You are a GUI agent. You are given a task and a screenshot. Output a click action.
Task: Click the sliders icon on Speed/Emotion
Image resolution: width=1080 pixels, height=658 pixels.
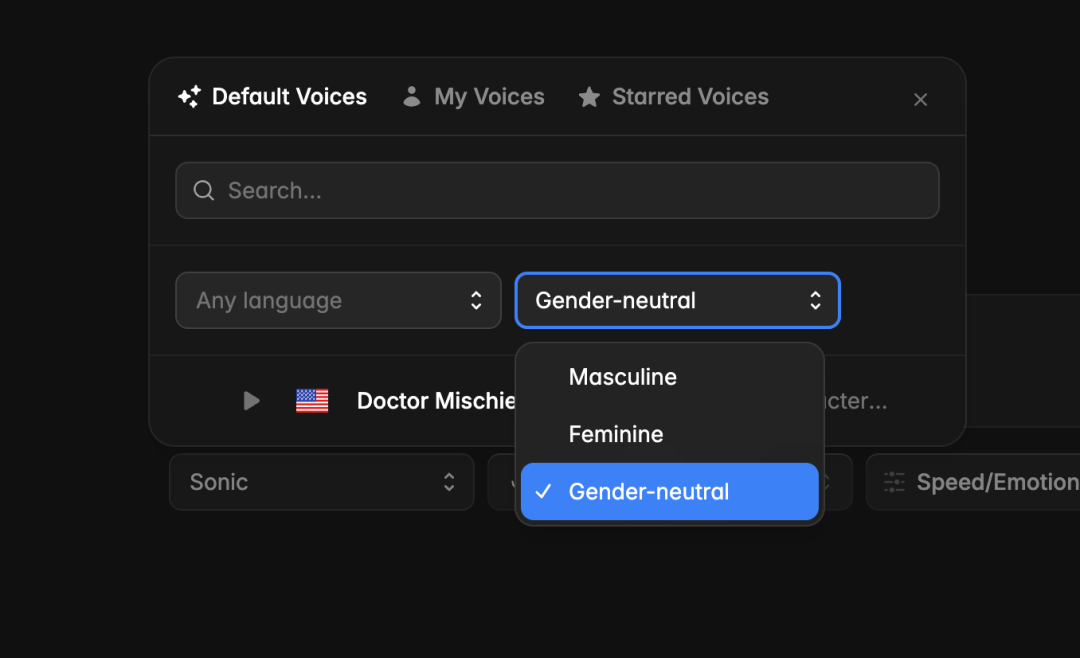[x=894, y=482]
